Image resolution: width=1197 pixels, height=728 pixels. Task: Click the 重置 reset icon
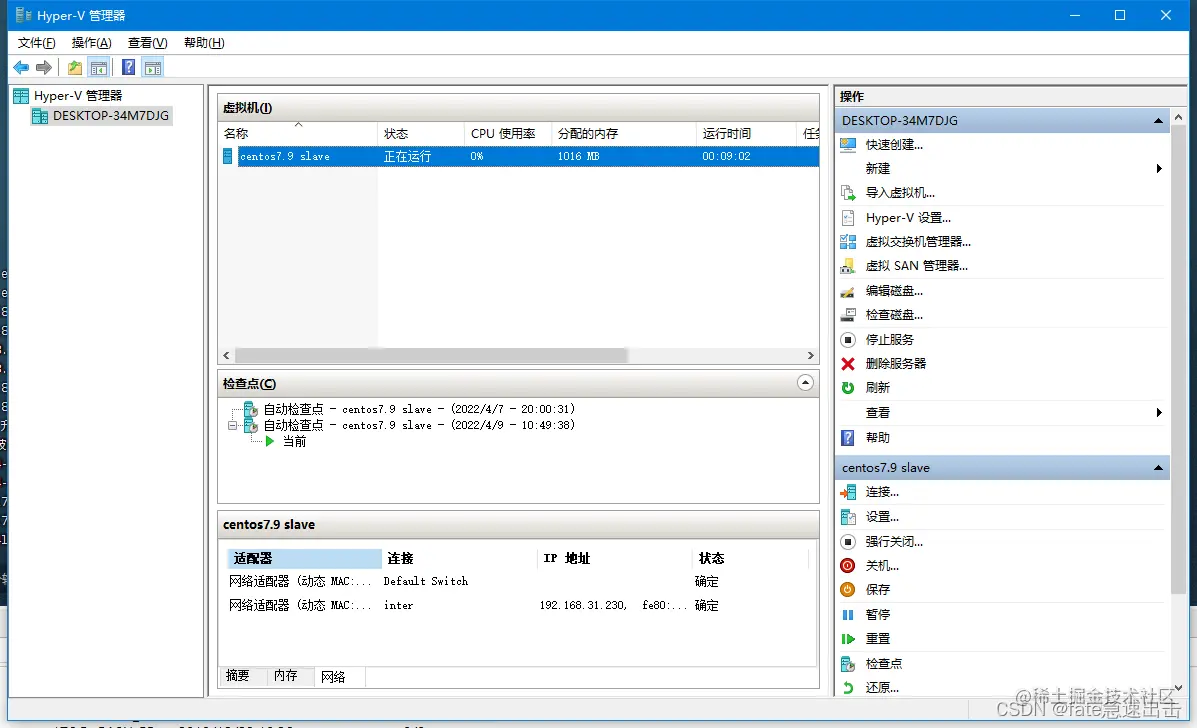pyautogui.click(x=848, y=639)
